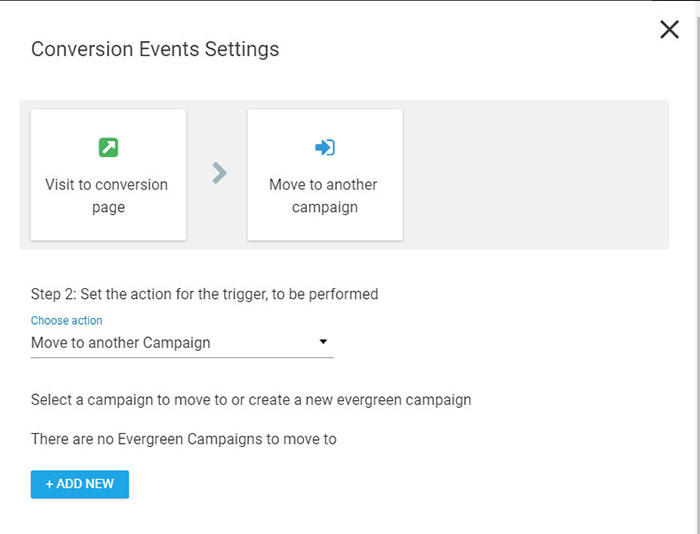Click the blue move-to-campaign arrow icon

[x=324, y=148]
